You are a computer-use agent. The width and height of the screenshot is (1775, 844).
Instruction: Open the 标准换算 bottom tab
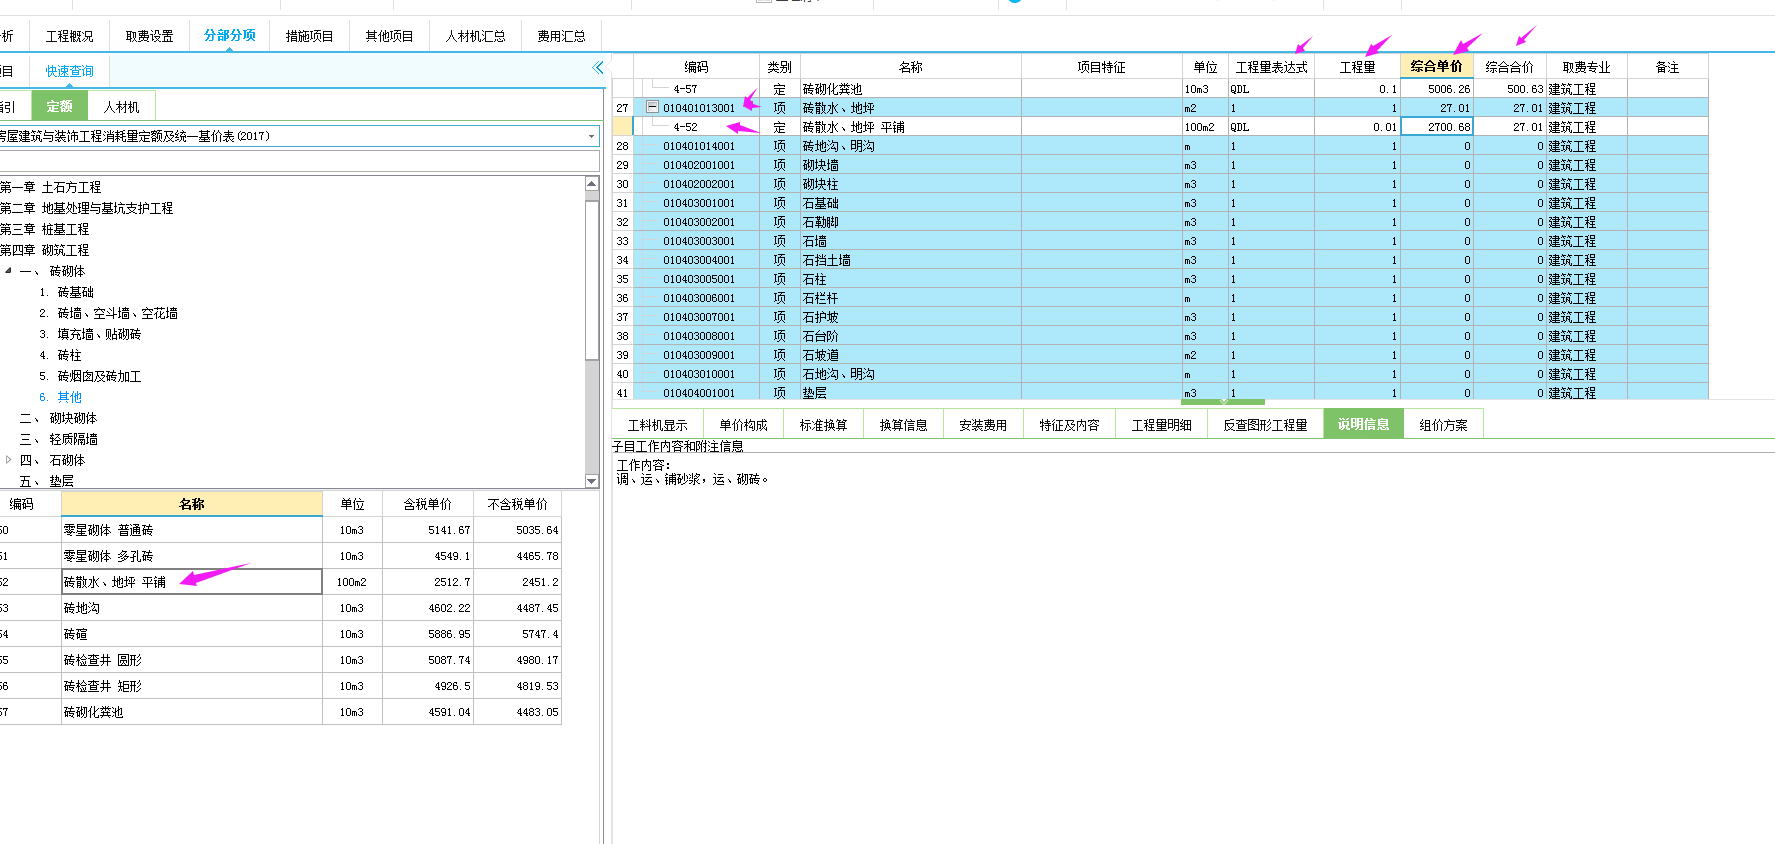coord(824,425)
